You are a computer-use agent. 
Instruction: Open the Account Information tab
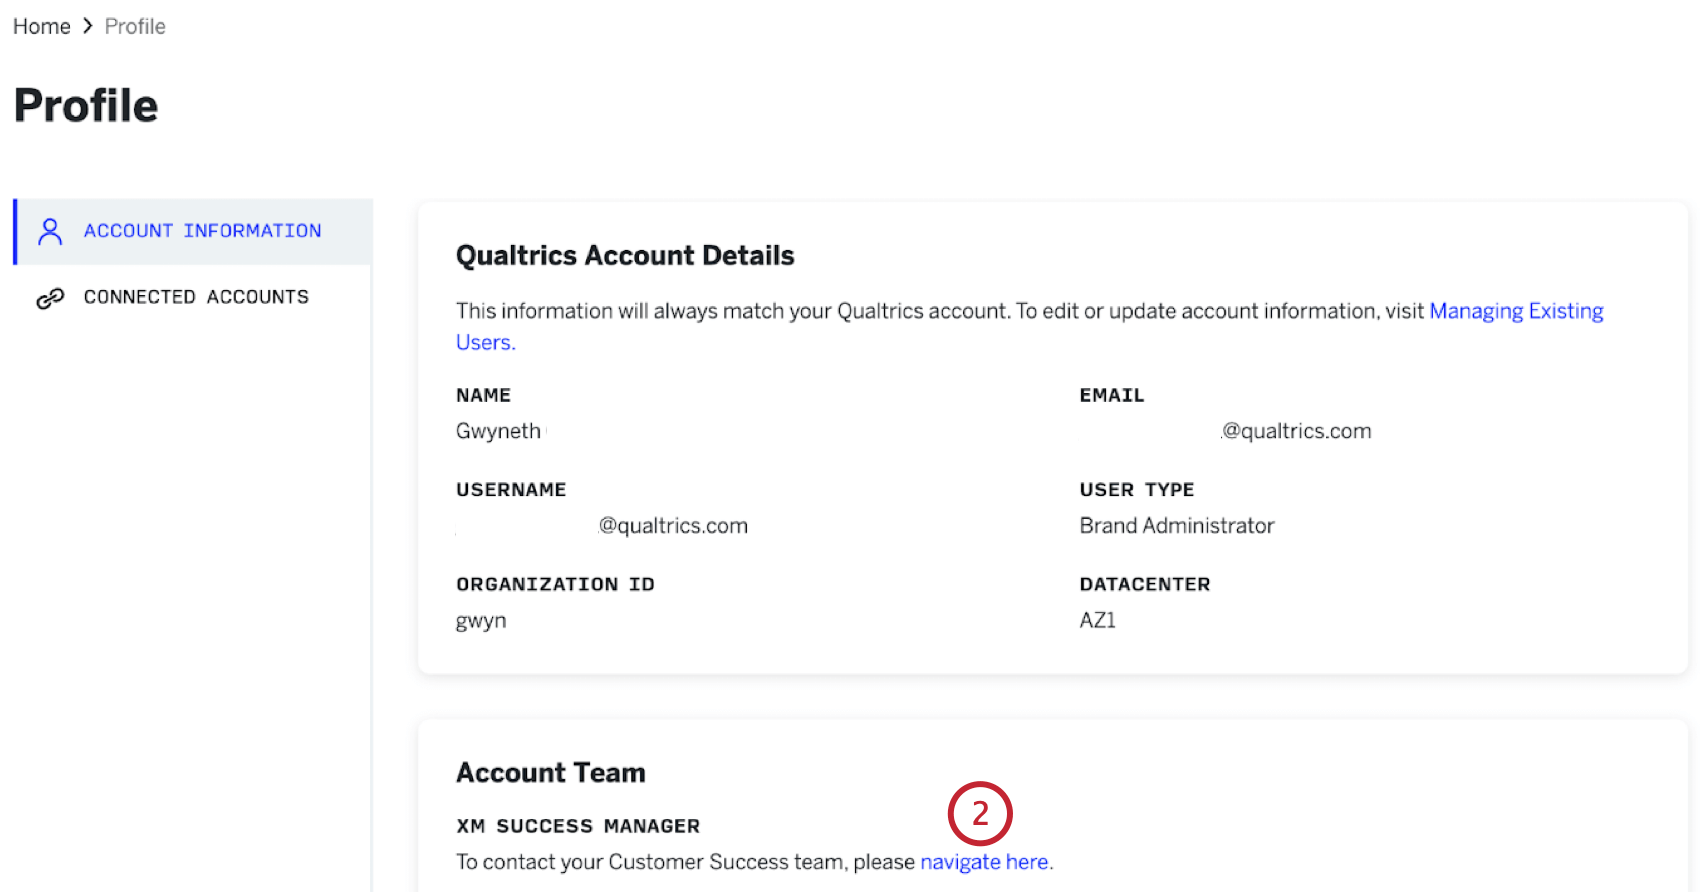tap(194, 231)
